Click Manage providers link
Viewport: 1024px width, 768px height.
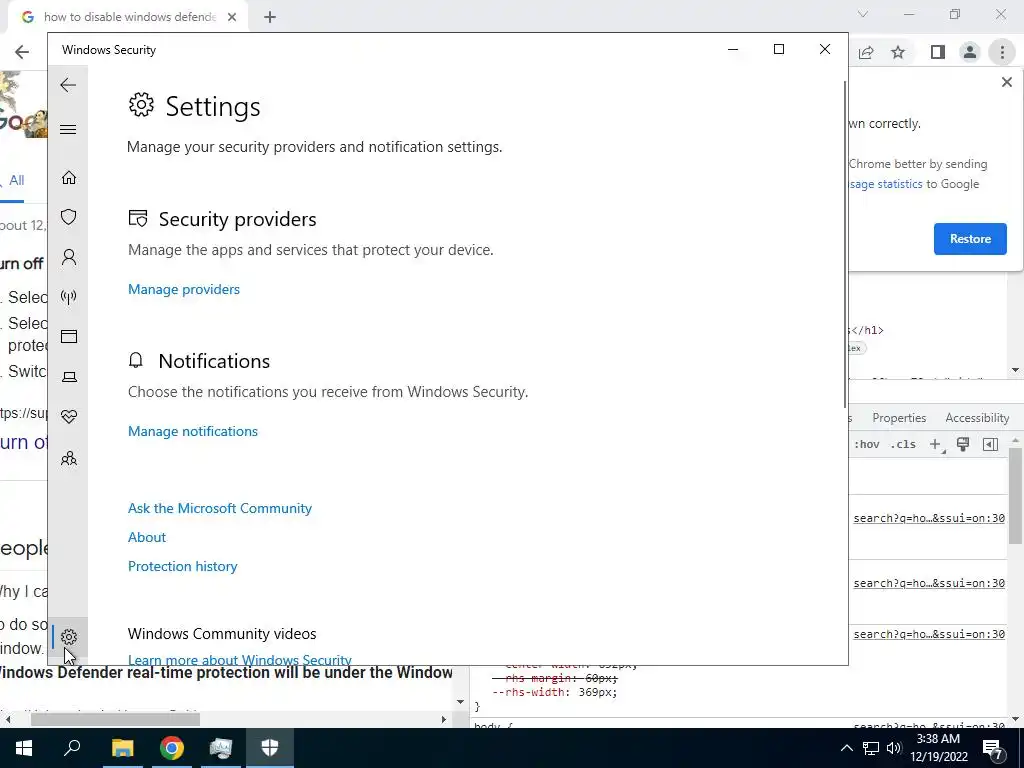click(184, 289)
